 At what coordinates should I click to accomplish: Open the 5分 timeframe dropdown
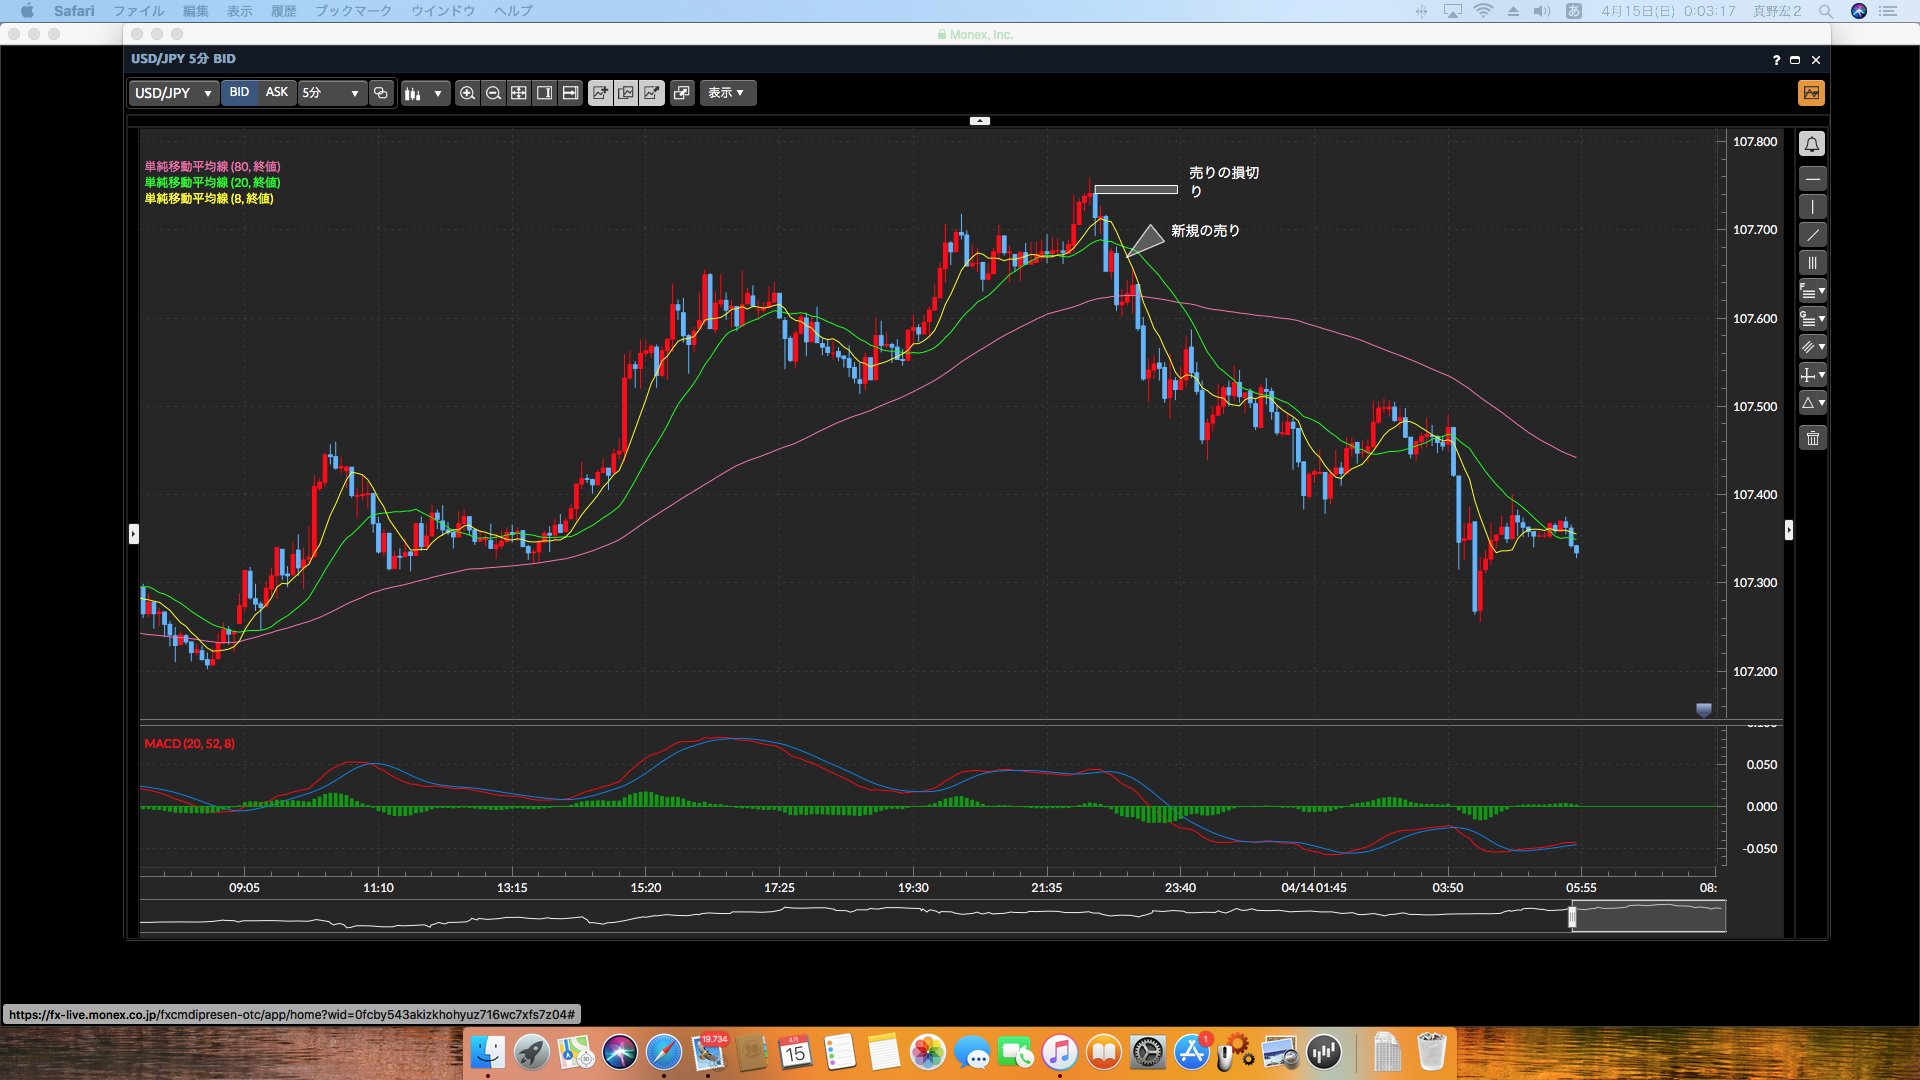[331, 93]
